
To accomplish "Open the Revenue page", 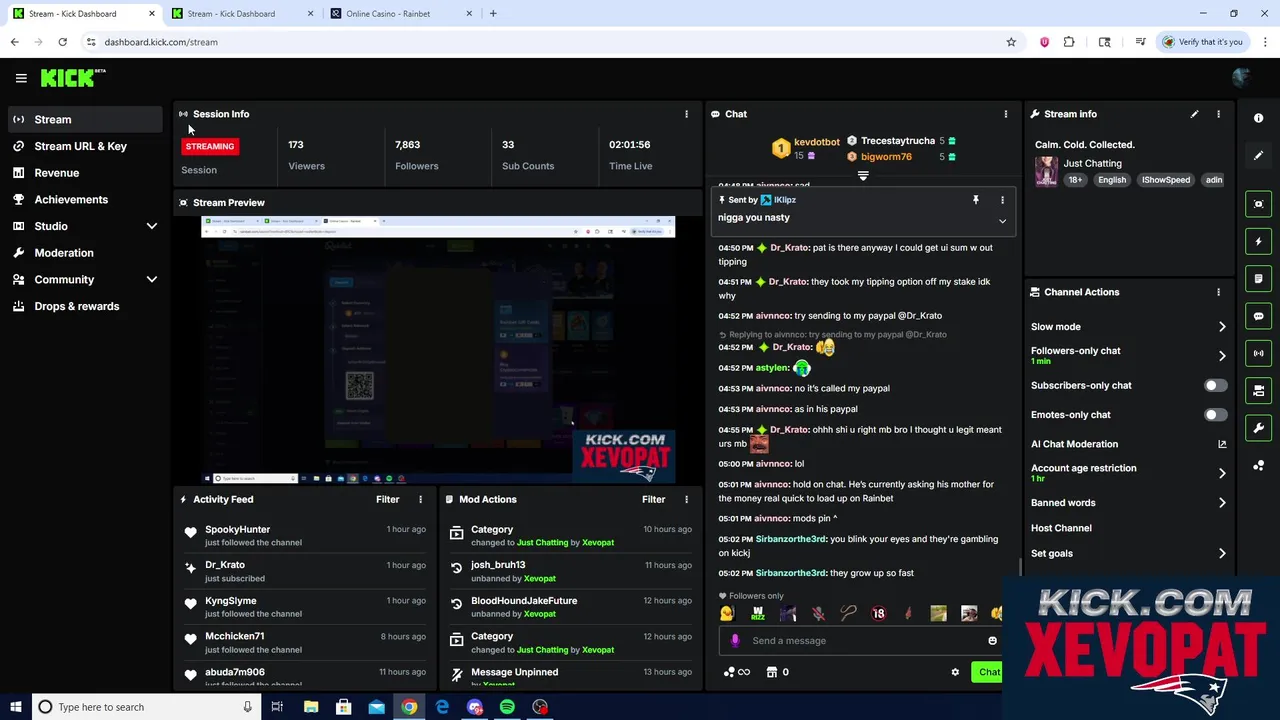I will coord(85,173).
